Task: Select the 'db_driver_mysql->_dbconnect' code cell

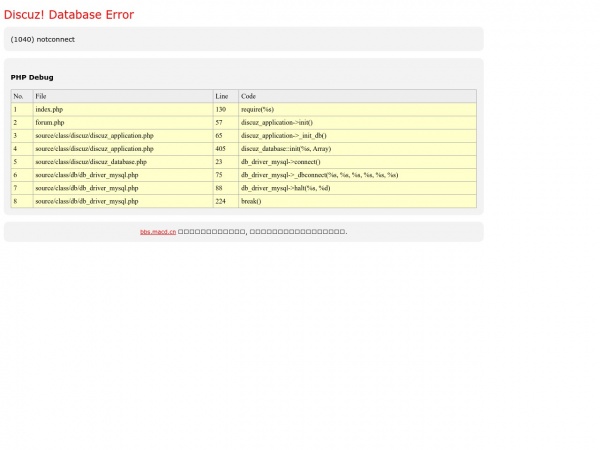Action: [x=357, y=175]
